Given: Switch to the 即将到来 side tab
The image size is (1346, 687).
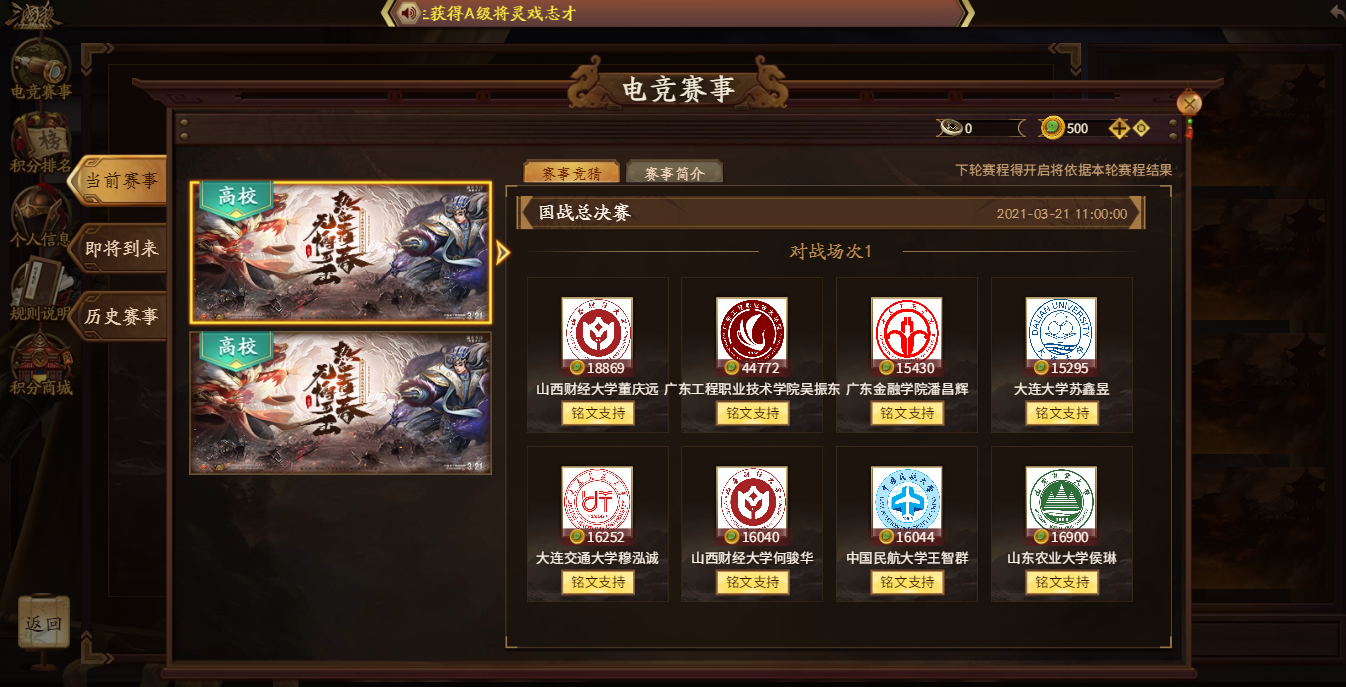Looking at the screenshot, I should coord(121,249).
